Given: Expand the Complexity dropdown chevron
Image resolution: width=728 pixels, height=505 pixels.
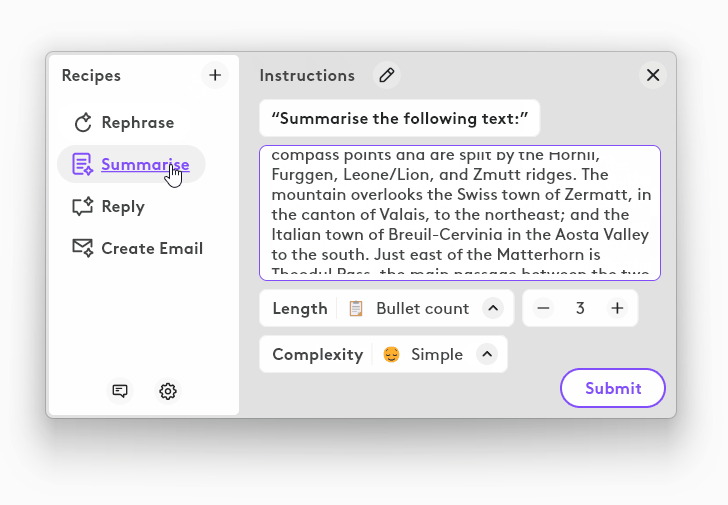Looking at the screenshot, I should 486,354.
